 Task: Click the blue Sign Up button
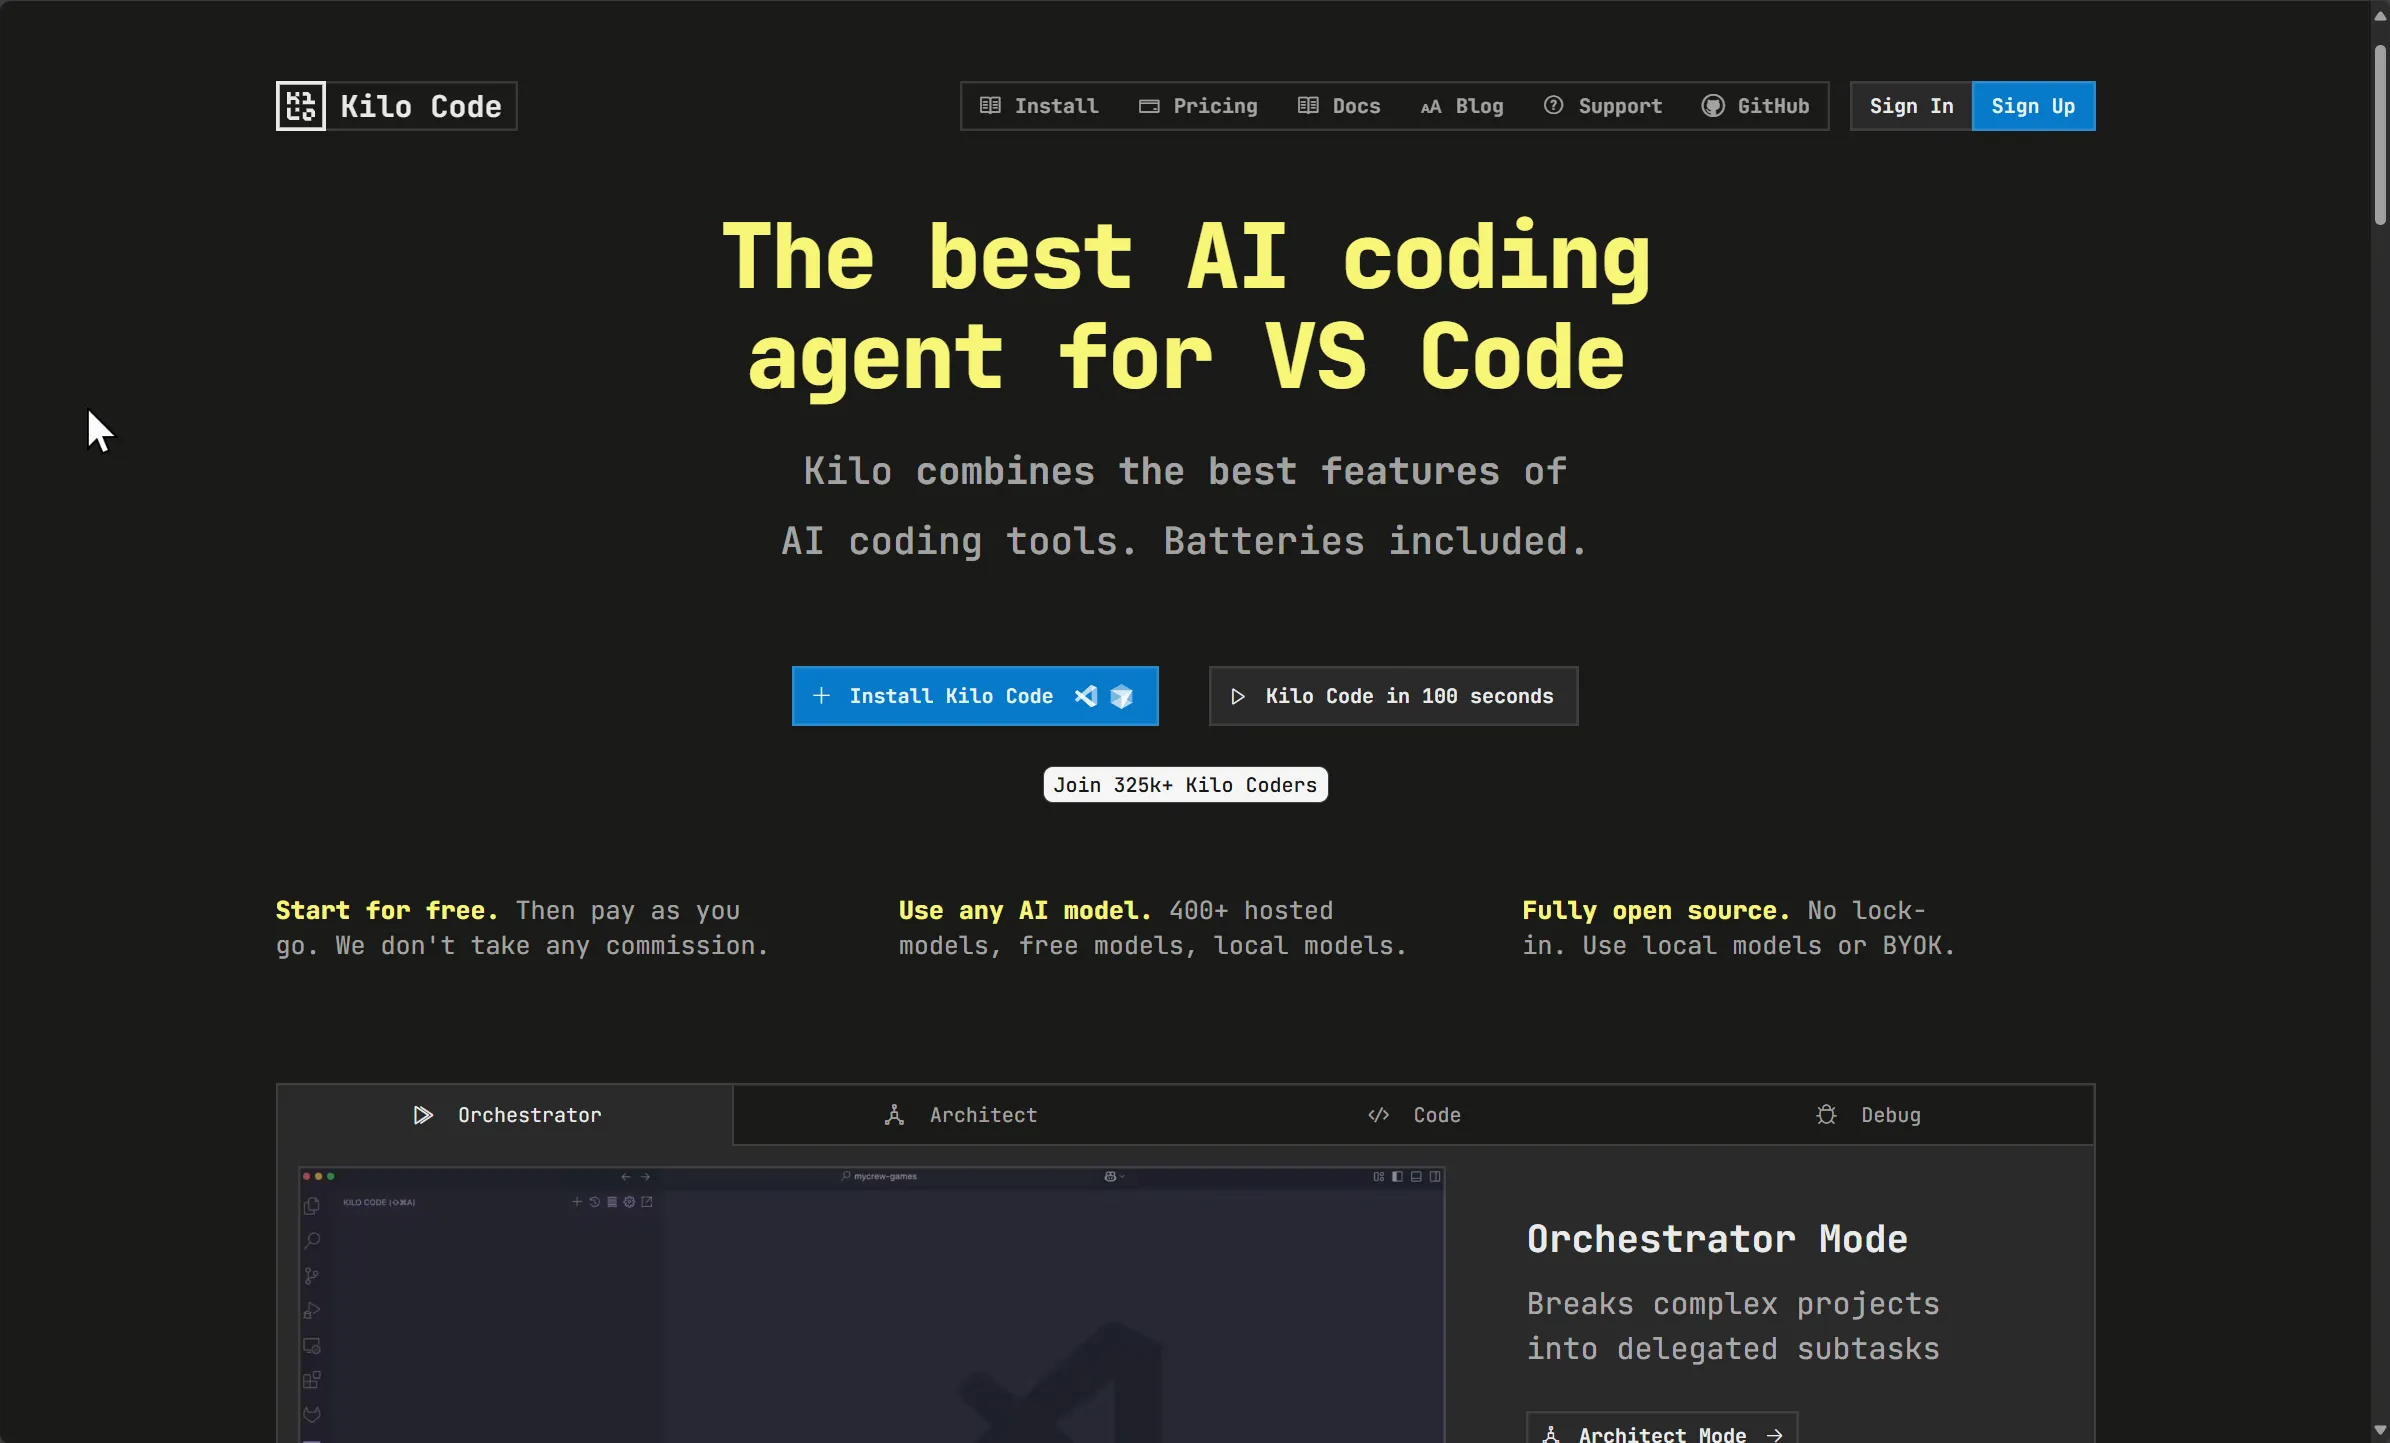pyautogui.click(x=2033, y=106)
